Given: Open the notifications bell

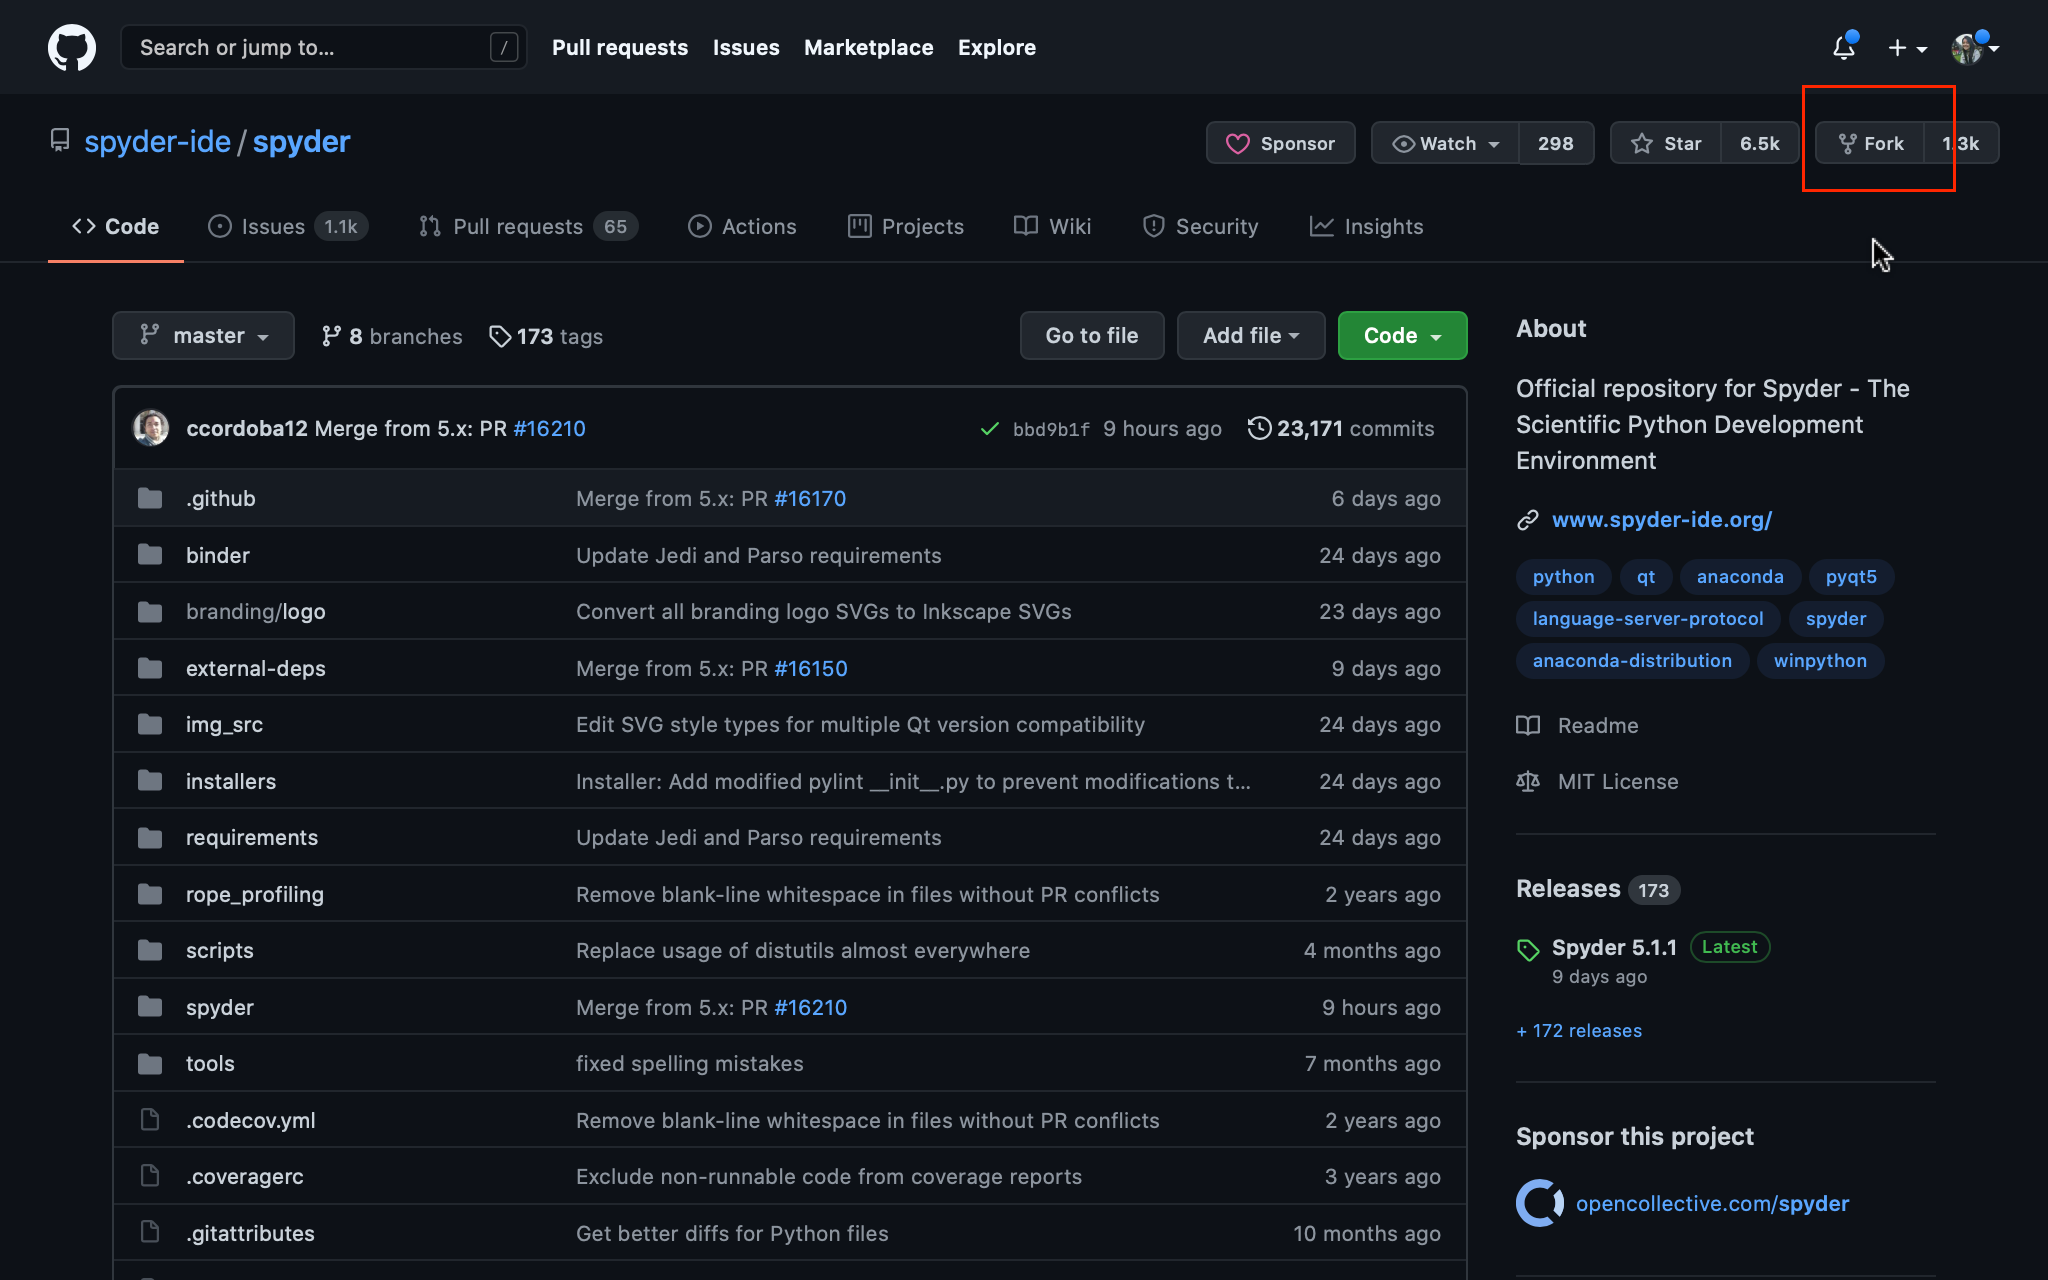Looking at the screenshot, I should click(x=1843, y=47).
